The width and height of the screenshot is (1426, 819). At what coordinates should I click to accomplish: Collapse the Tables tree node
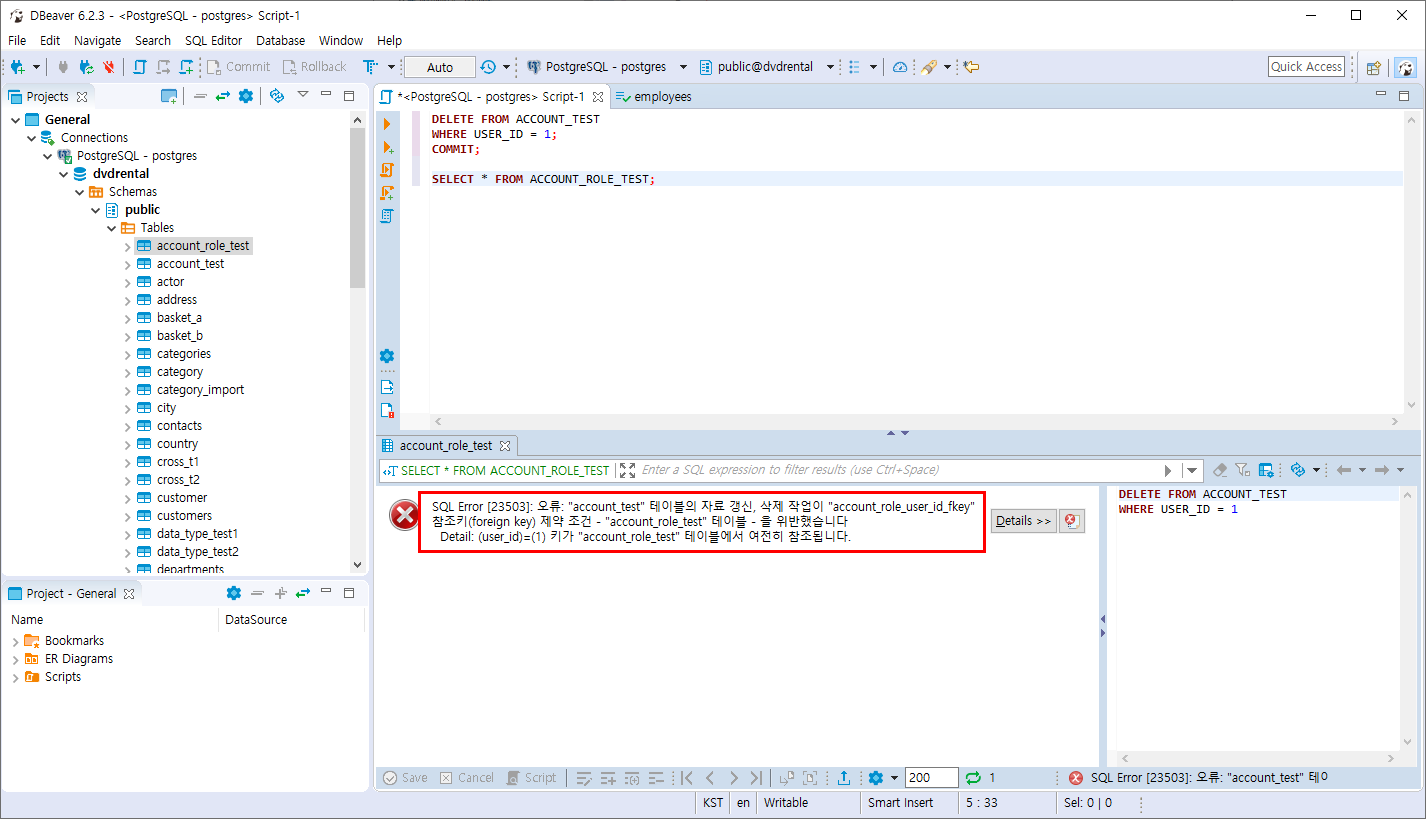112,228
